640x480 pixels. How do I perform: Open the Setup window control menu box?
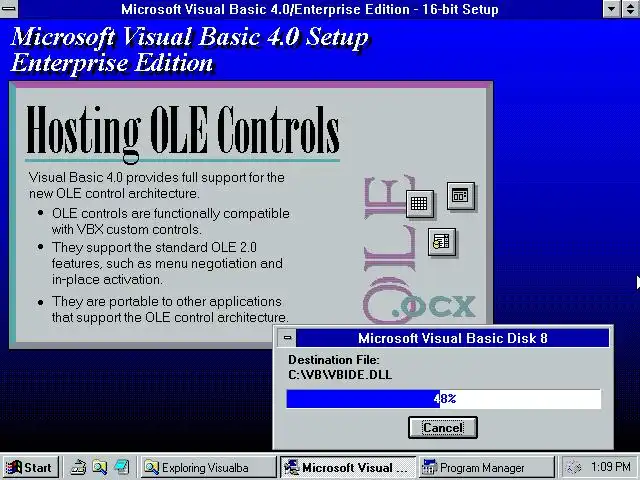coord(8,9)
